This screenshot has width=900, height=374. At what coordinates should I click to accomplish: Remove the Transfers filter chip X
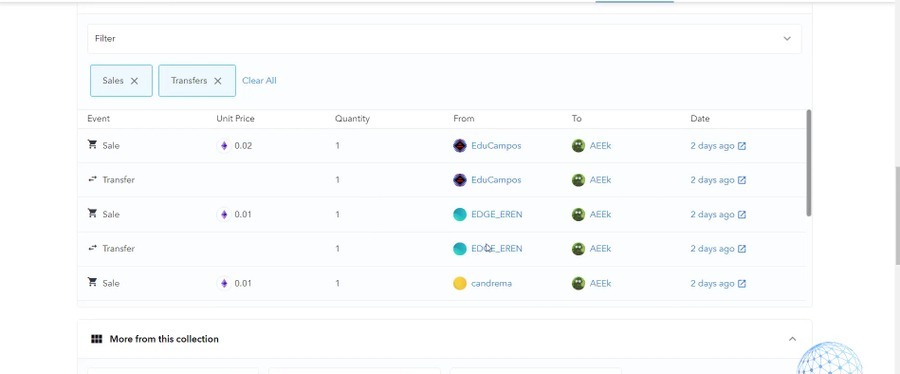tap(218, 81)
